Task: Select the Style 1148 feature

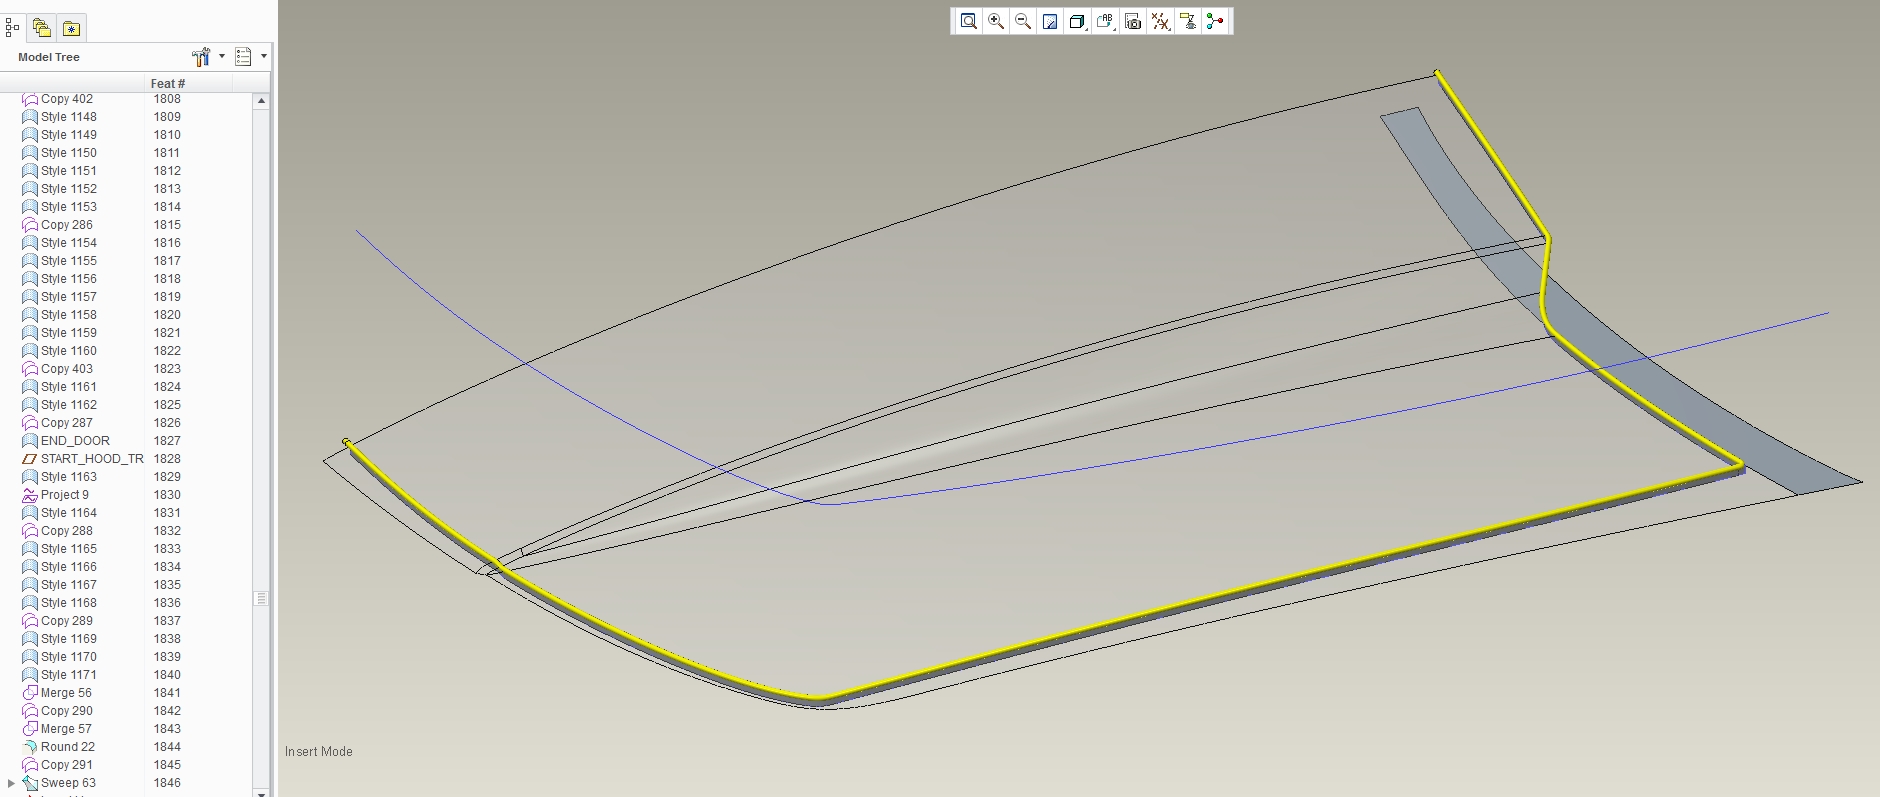Action: pos(69,117)
